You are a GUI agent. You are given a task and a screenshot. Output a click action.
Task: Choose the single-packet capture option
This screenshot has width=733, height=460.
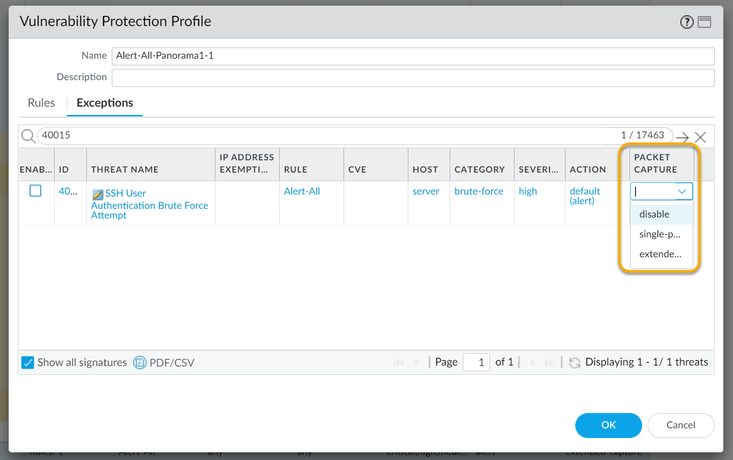coord(659,234)
